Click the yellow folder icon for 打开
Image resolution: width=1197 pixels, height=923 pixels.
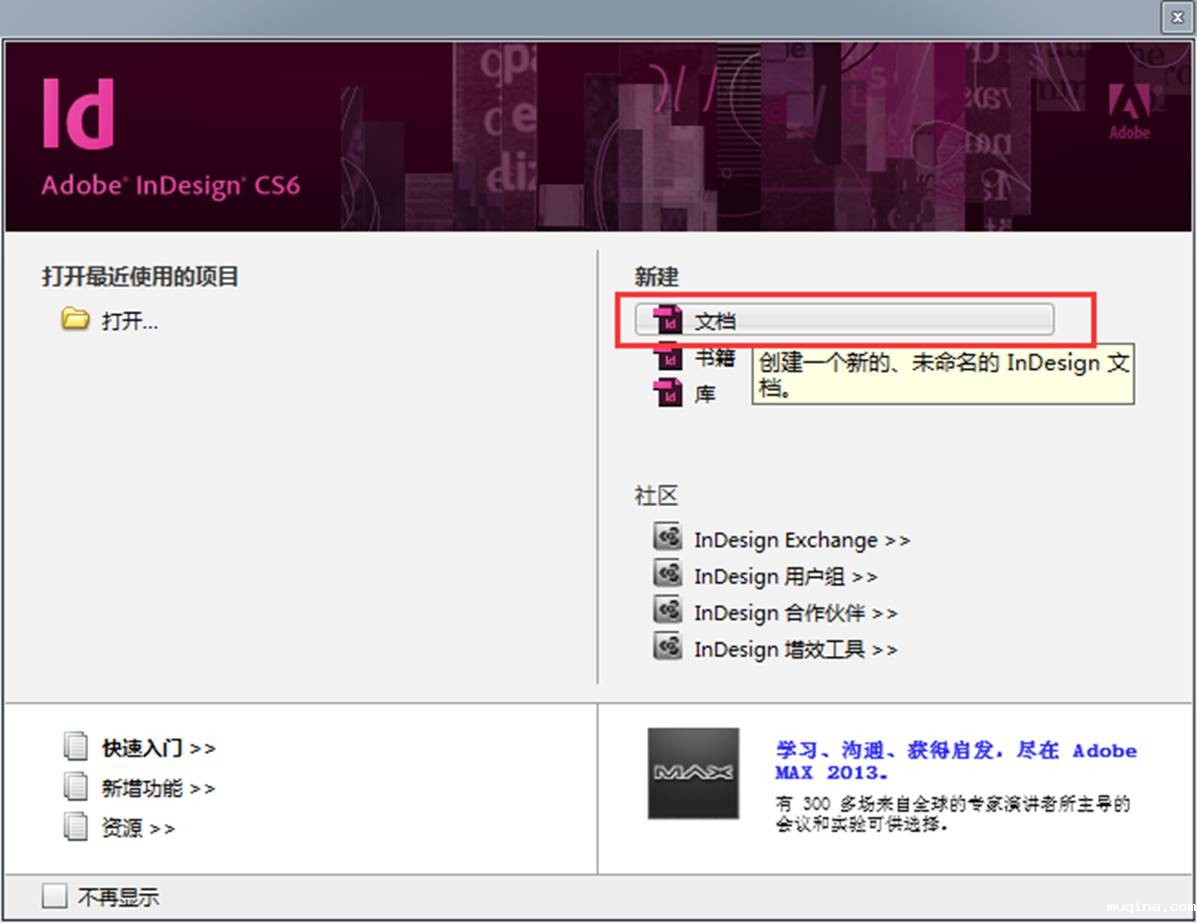(x=75, y=320)
